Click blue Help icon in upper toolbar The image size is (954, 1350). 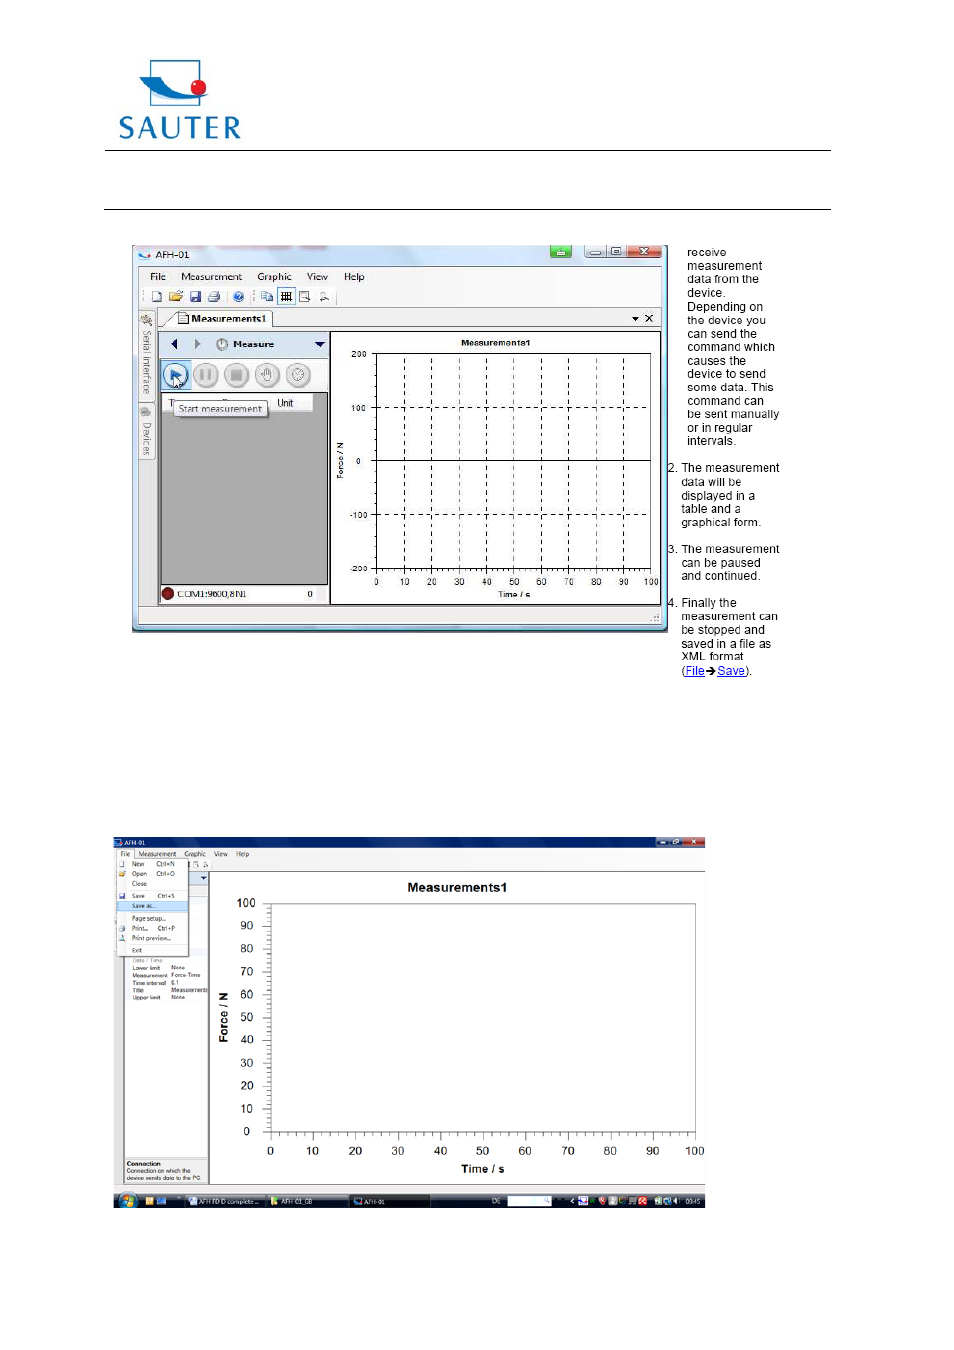238,297
